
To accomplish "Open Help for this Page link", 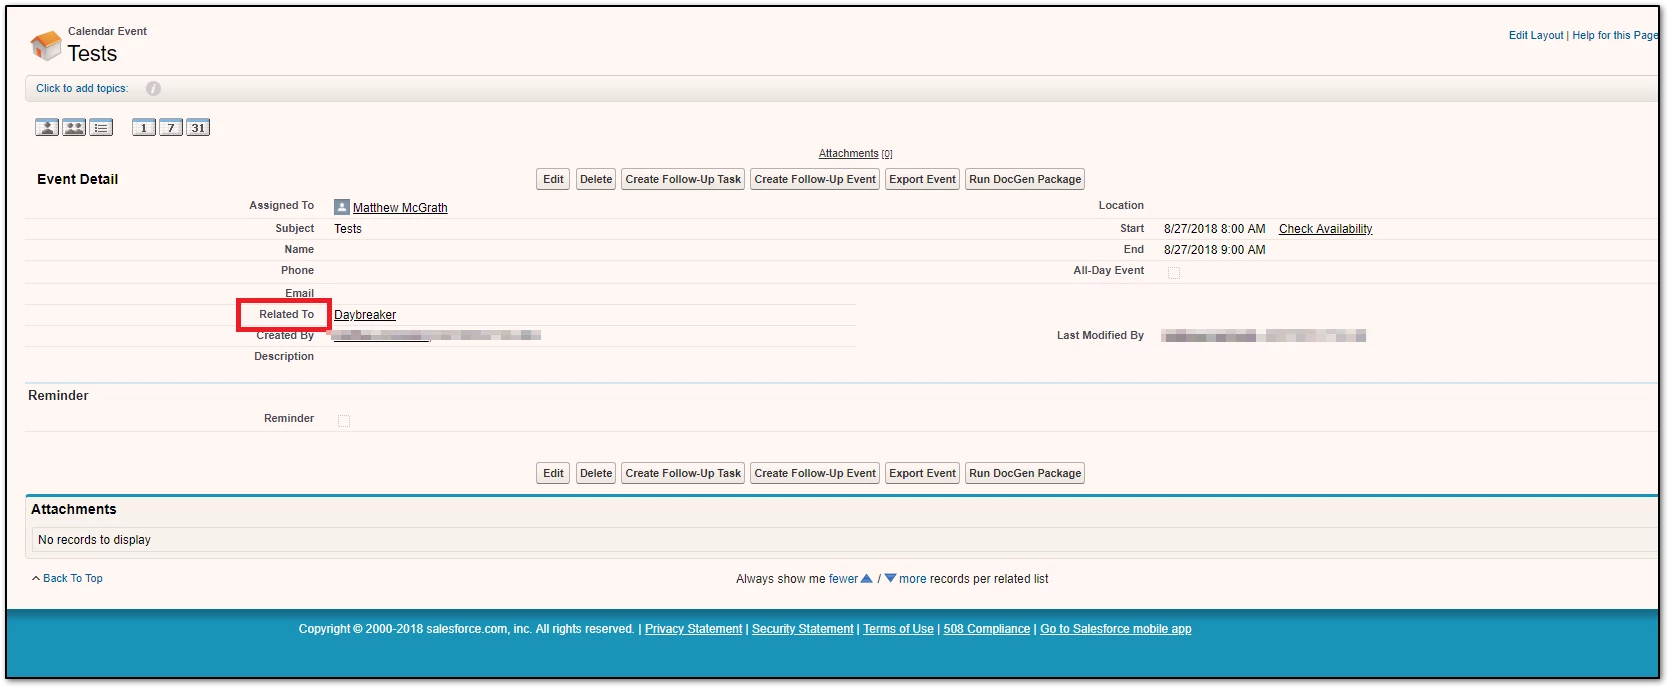I will tap(1615, 35).
